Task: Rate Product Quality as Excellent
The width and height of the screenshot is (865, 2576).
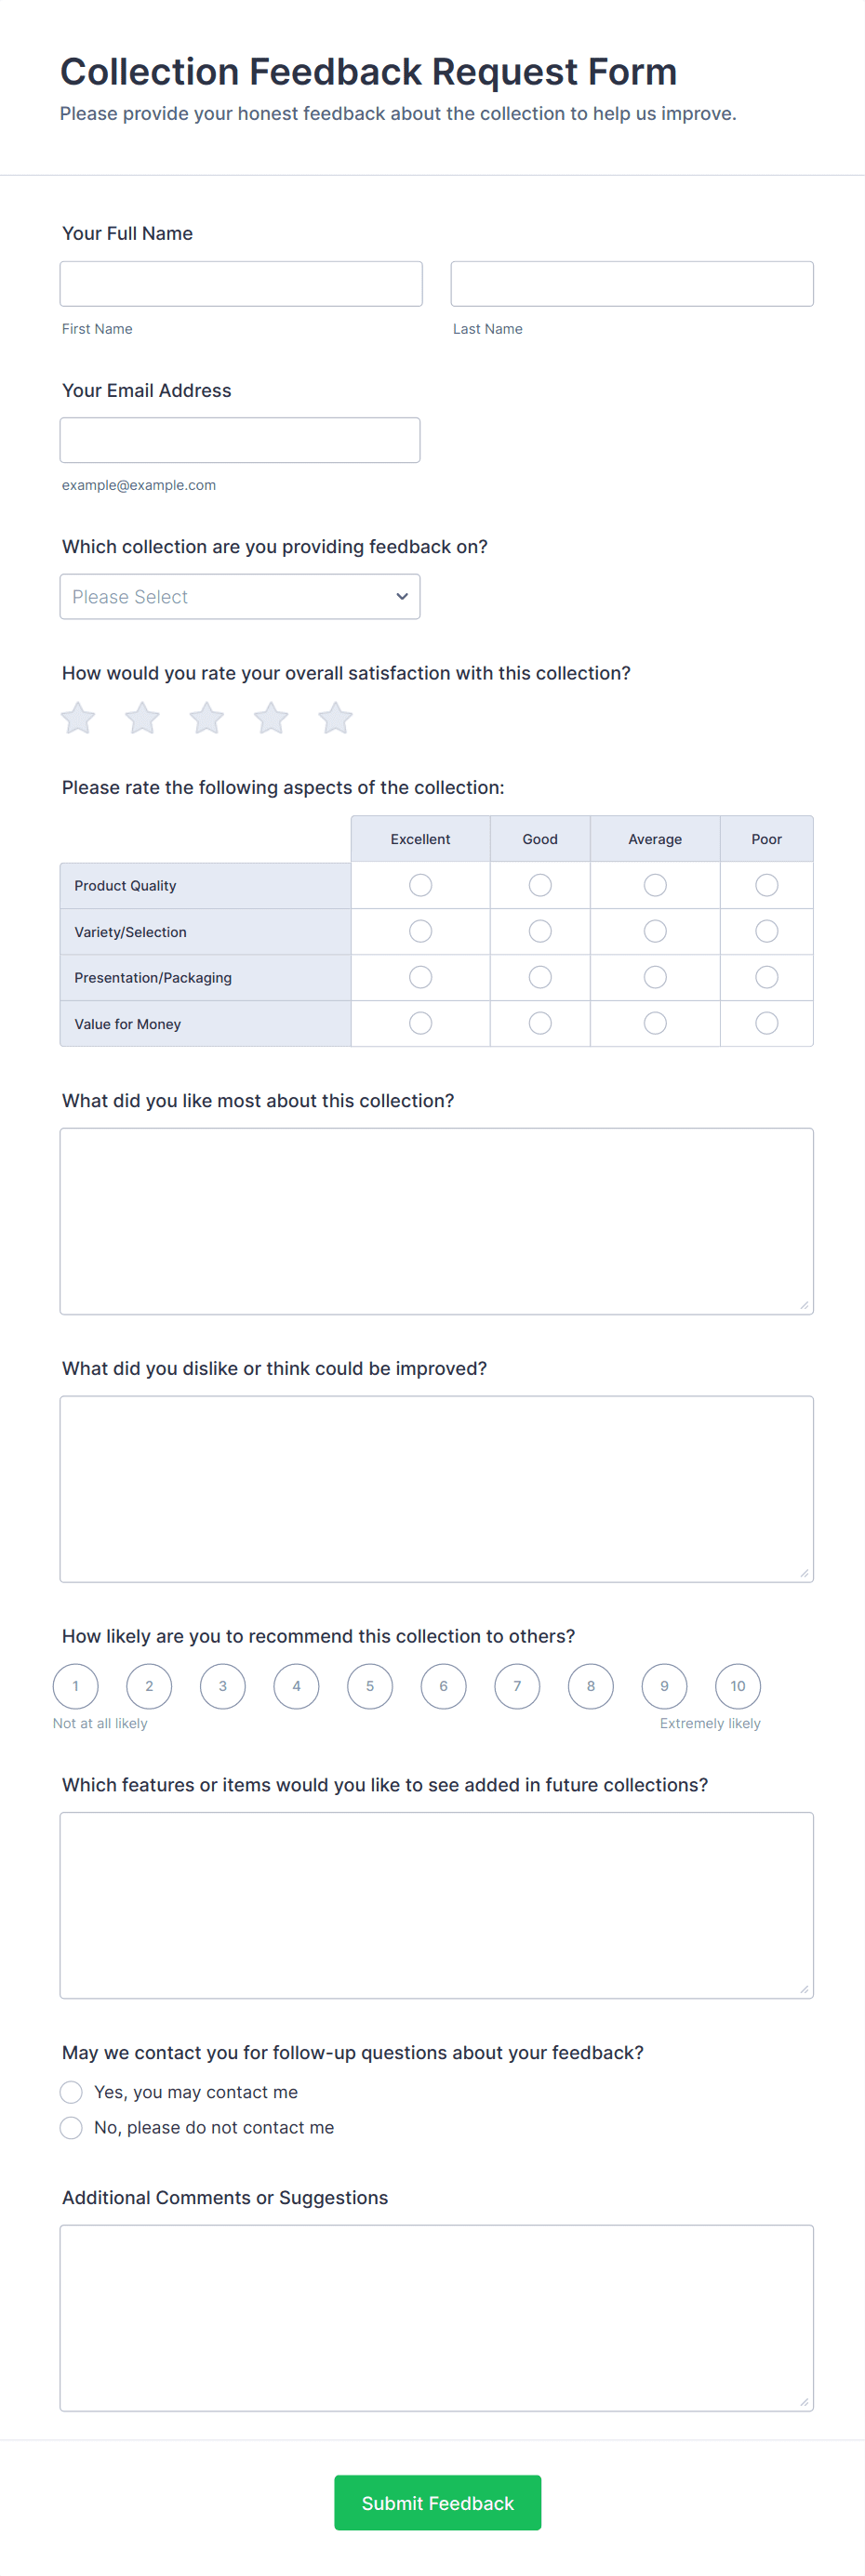Action: tap(421, 885)
